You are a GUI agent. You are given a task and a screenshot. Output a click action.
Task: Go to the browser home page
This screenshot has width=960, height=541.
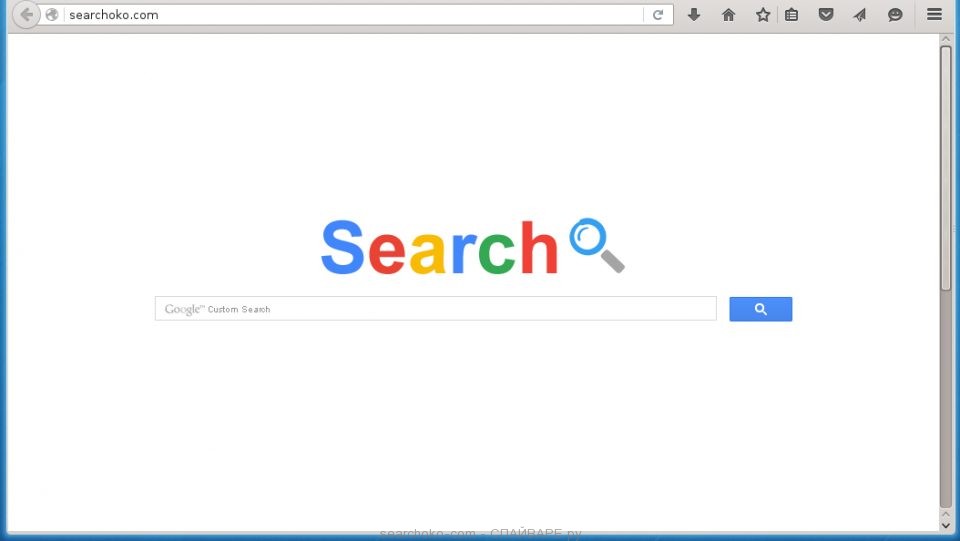click(729, 15)
